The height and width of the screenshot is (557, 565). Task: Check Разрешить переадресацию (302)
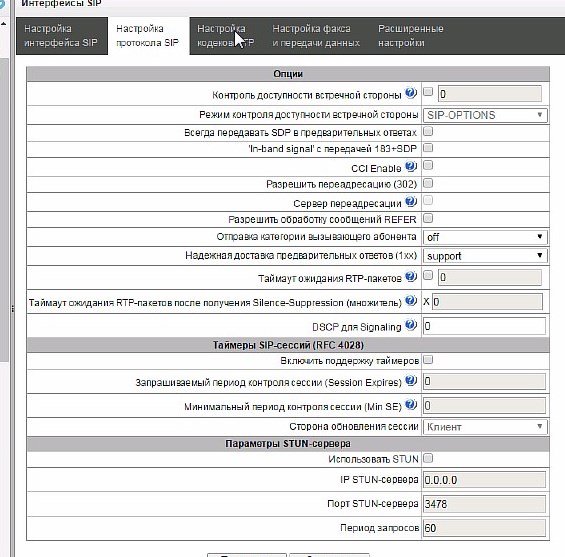coord(428,183)
